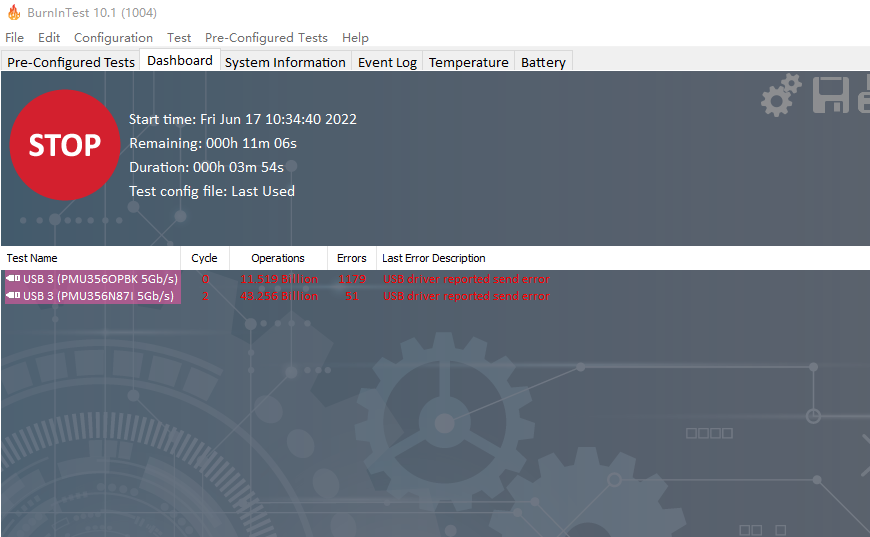Click USB icon of PMU356OPBK row

[x=13, y=278]
